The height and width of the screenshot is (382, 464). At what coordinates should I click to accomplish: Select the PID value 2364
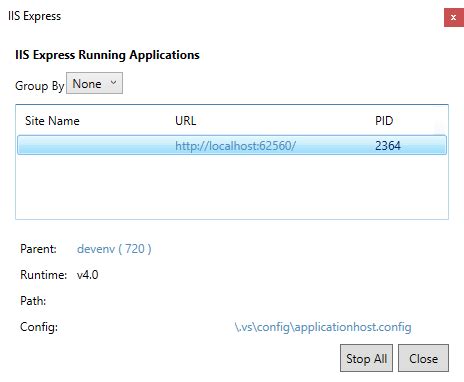click(x=388, y=146)
